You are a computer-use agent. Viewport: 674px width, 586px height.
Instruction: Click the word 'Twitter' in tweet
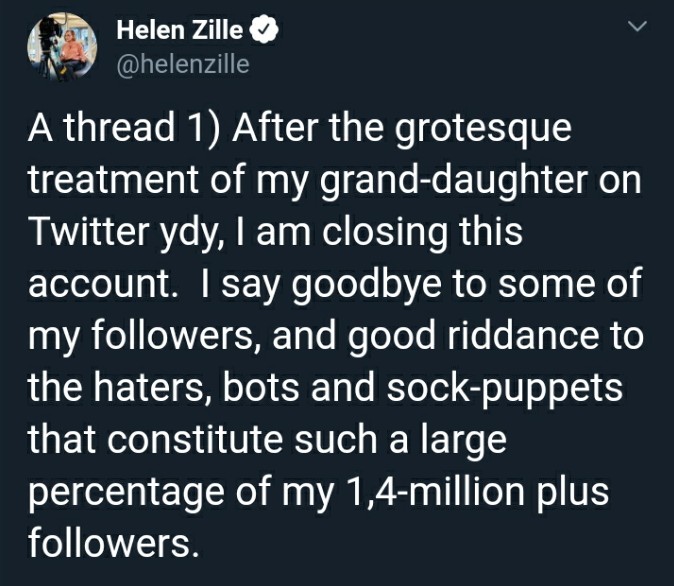[x=89, y=231]
